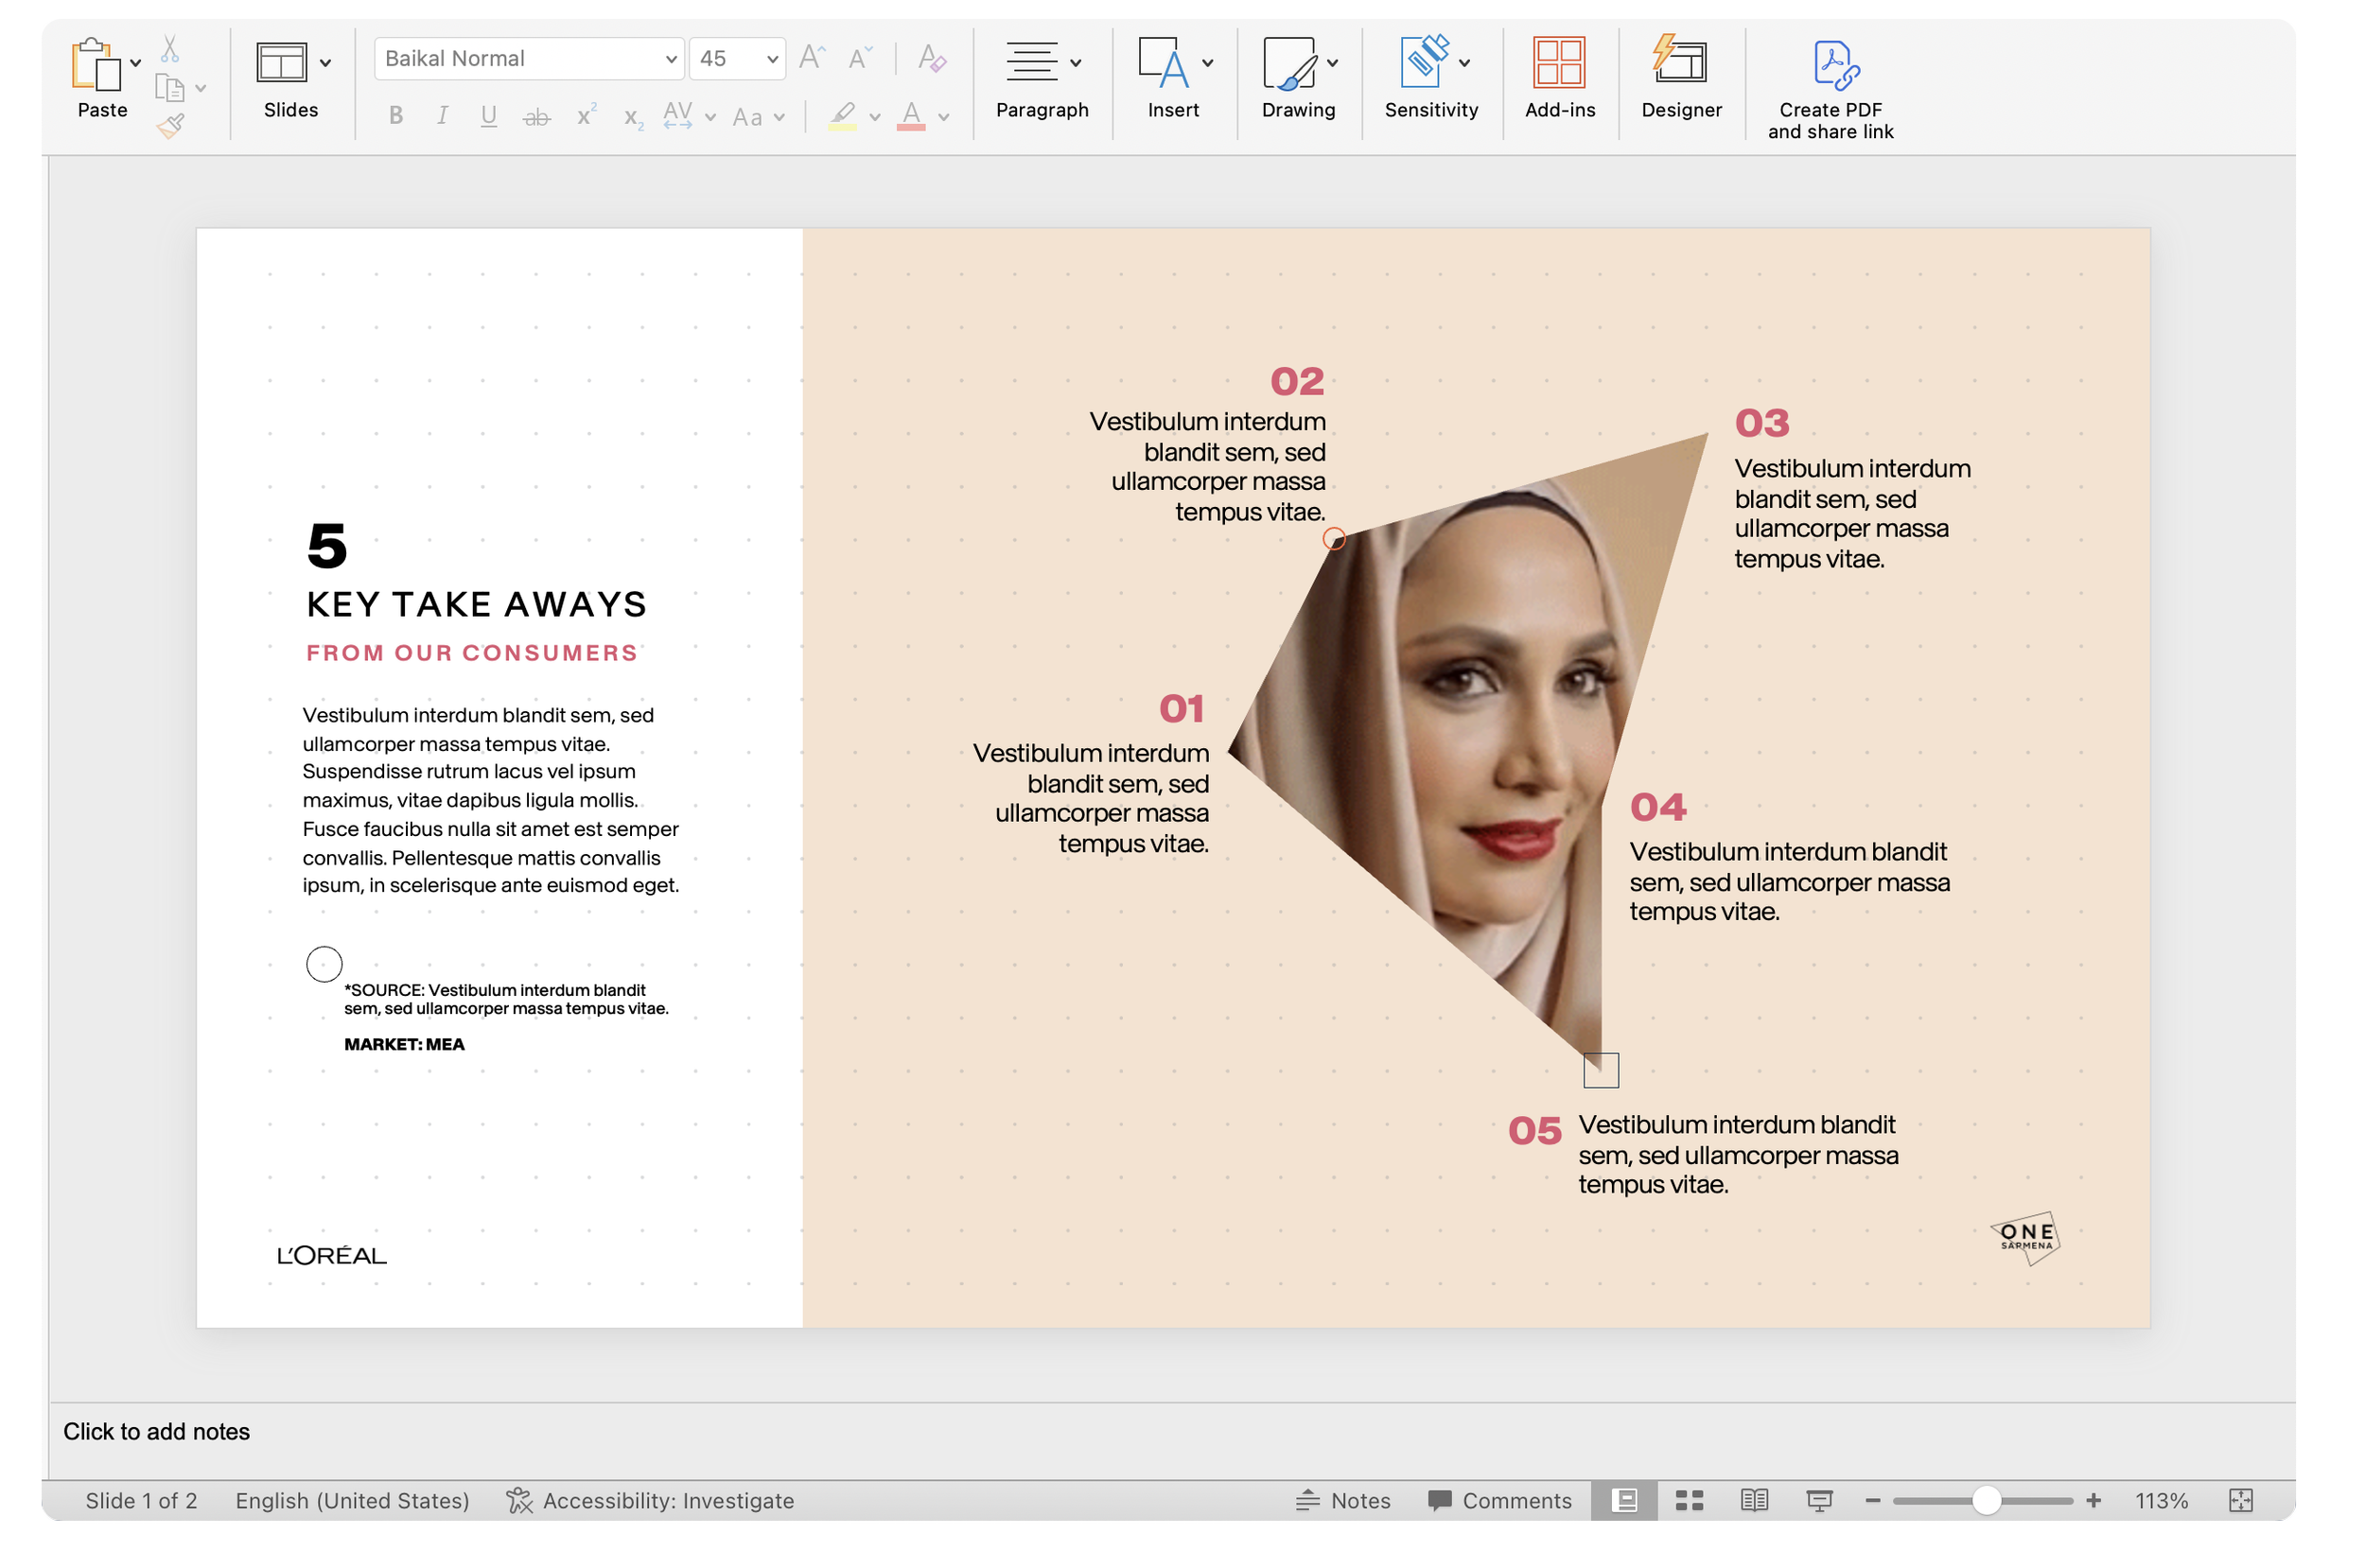
Task: Switch to Slide Sorter grid view
Action: pos(1689,1500)
